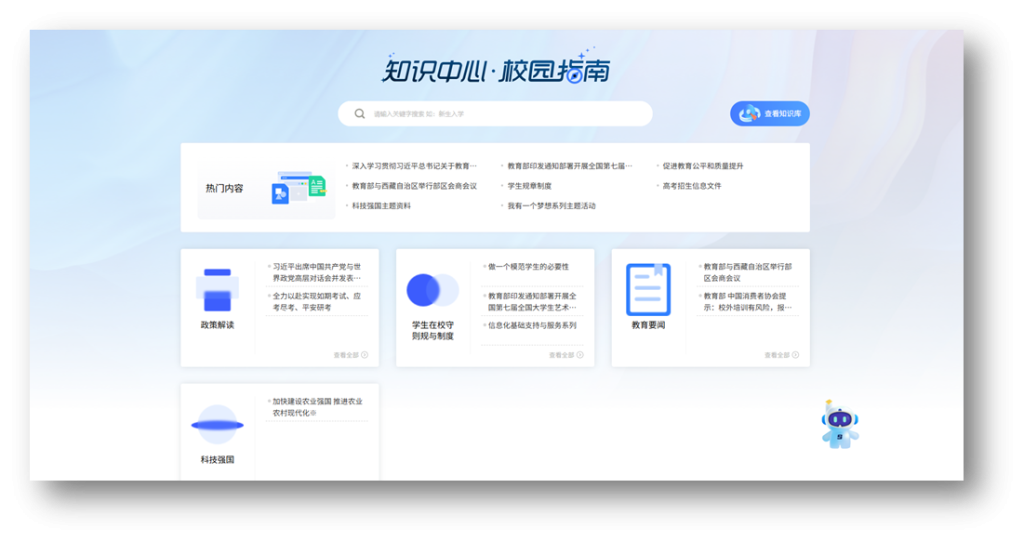Click the 学生在校守则规与制度 category label

pos(432,331)
